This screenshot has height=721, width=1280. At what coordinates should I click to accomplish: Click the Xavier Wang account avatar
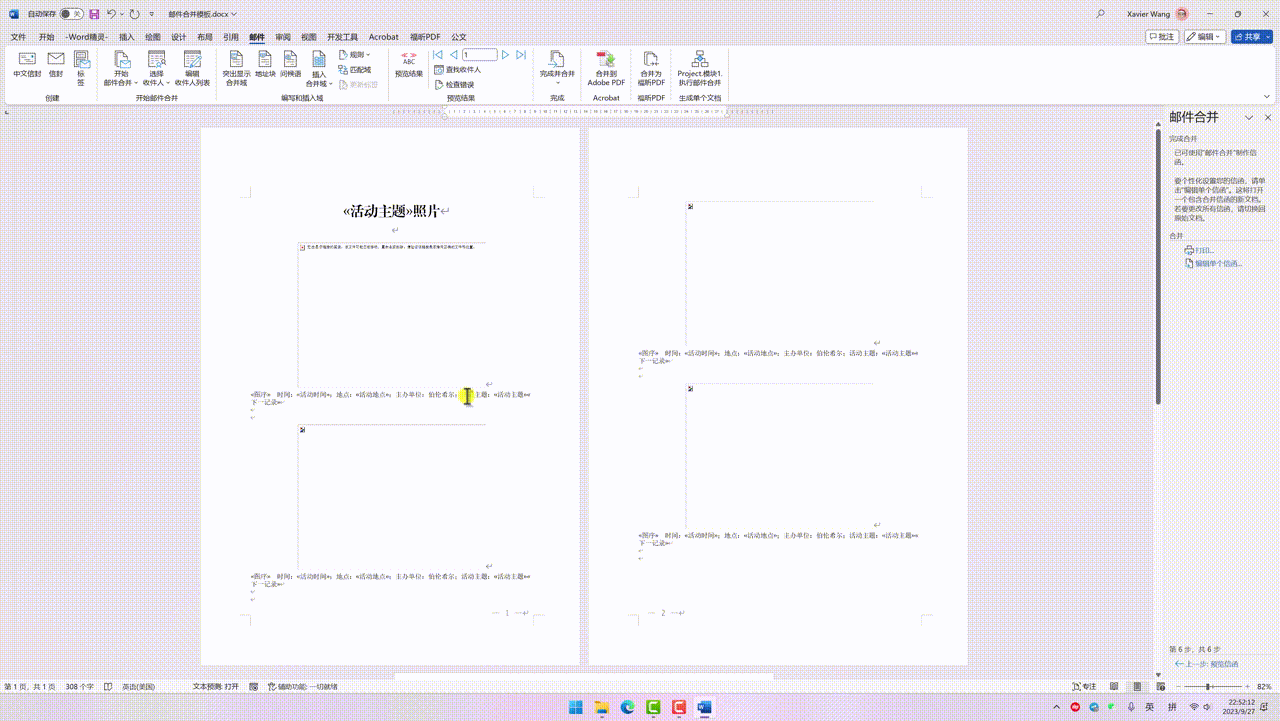1182,14
